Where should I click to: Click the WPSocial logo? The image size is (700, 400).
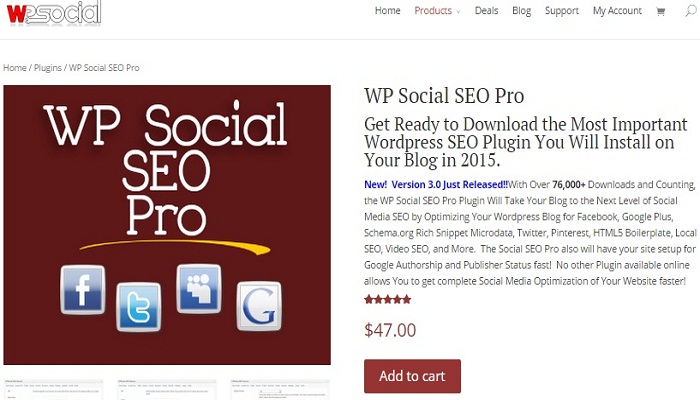click(x=54, y=13)
